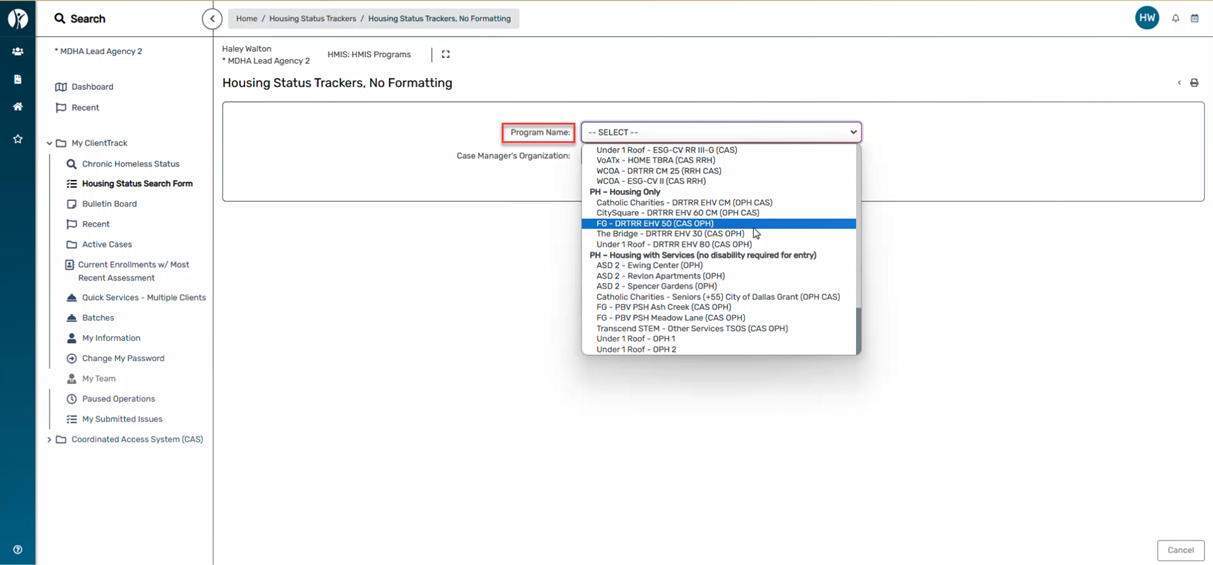Image resolution: width=1213 pixels, height=565 pixels.
Task: Collapse the My ClientTrack folder
Action: [x=49, y=143]
